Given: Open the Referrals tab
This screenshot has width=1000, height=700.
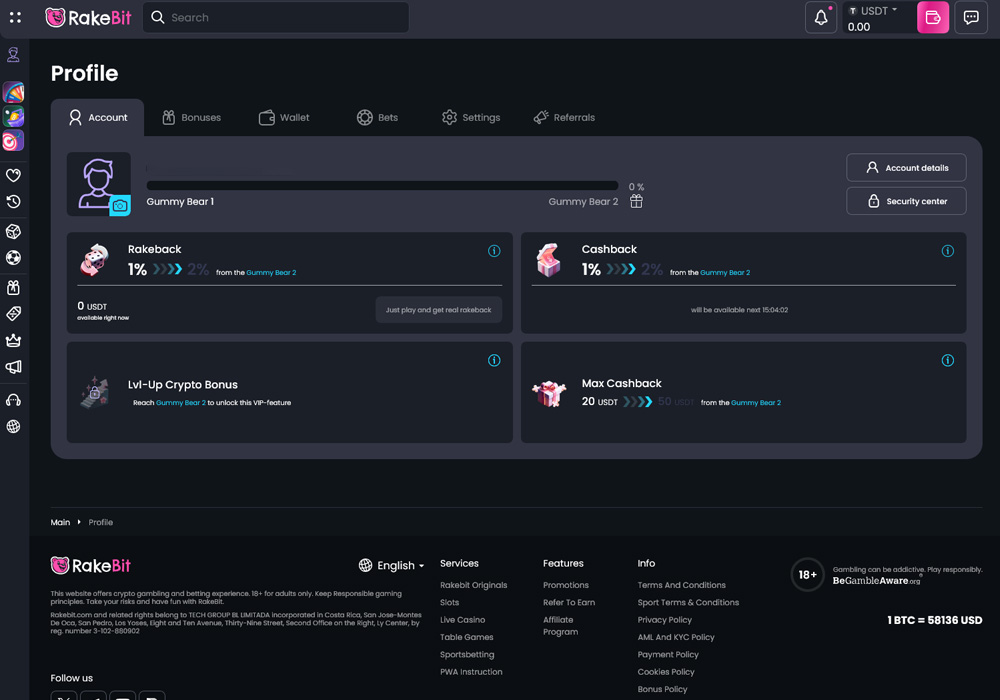Looking at the screenshot, I should pyautogui.click(x=564, y=118).
